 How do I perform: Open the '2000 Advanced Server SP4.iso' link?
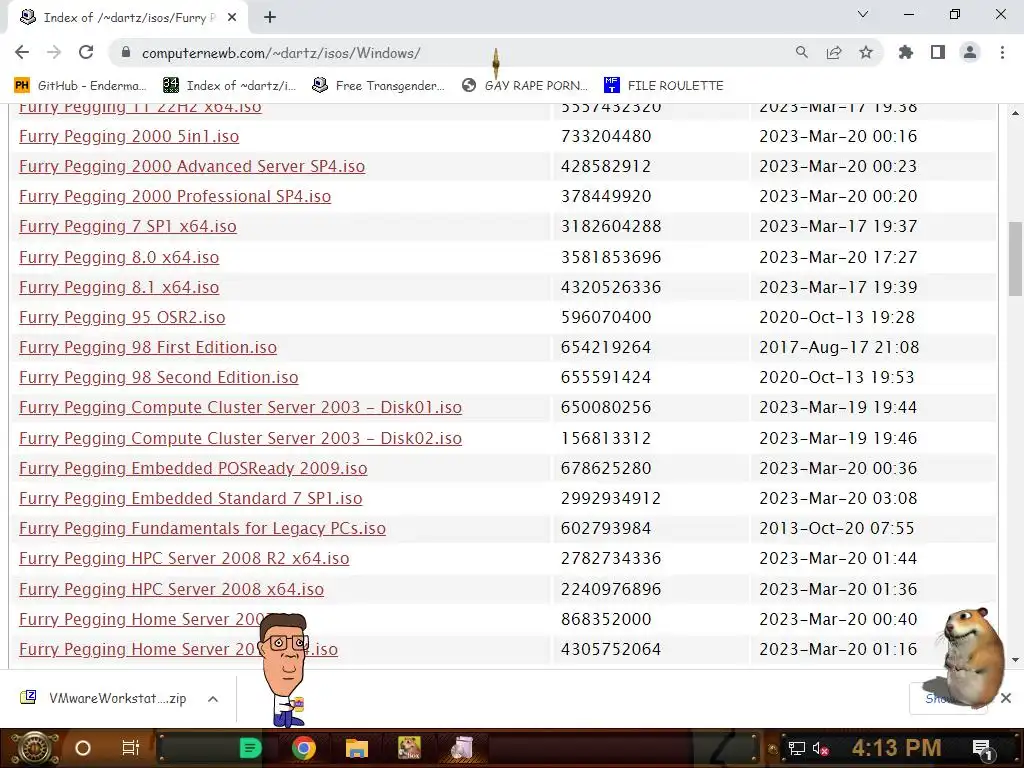point(192,167)
